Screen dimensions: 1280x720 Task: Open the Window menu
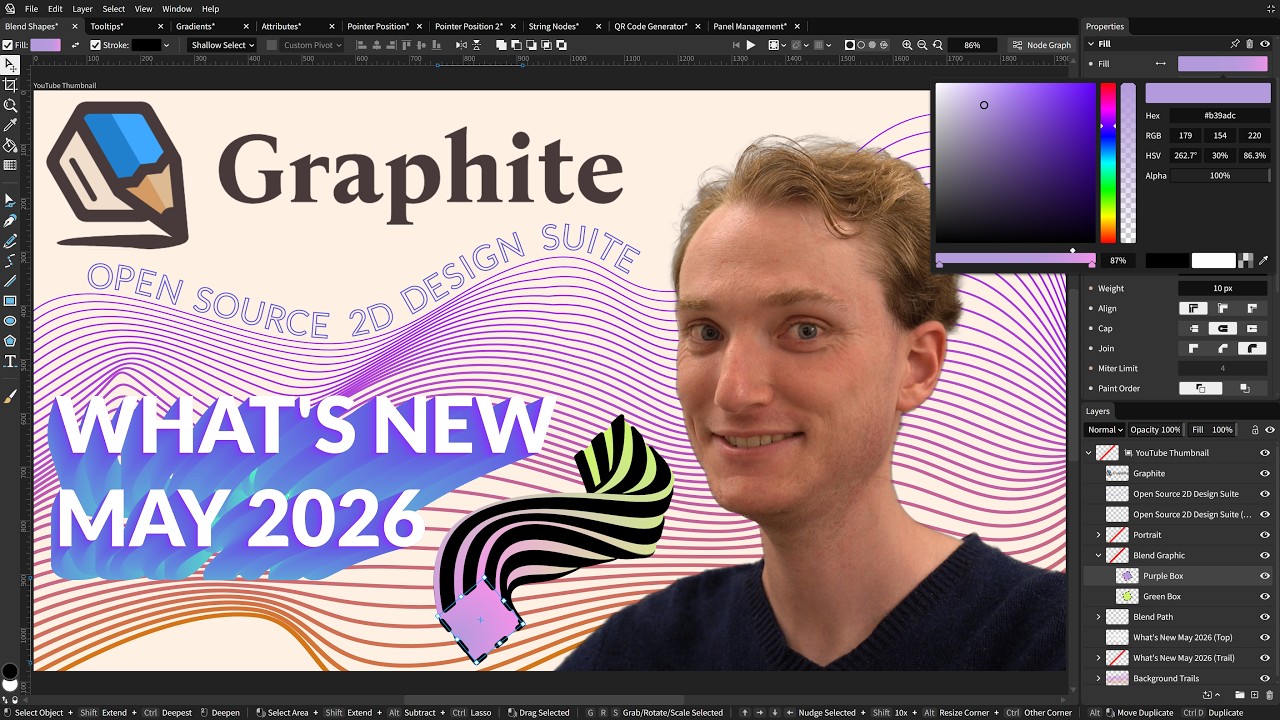click(177, 9)
